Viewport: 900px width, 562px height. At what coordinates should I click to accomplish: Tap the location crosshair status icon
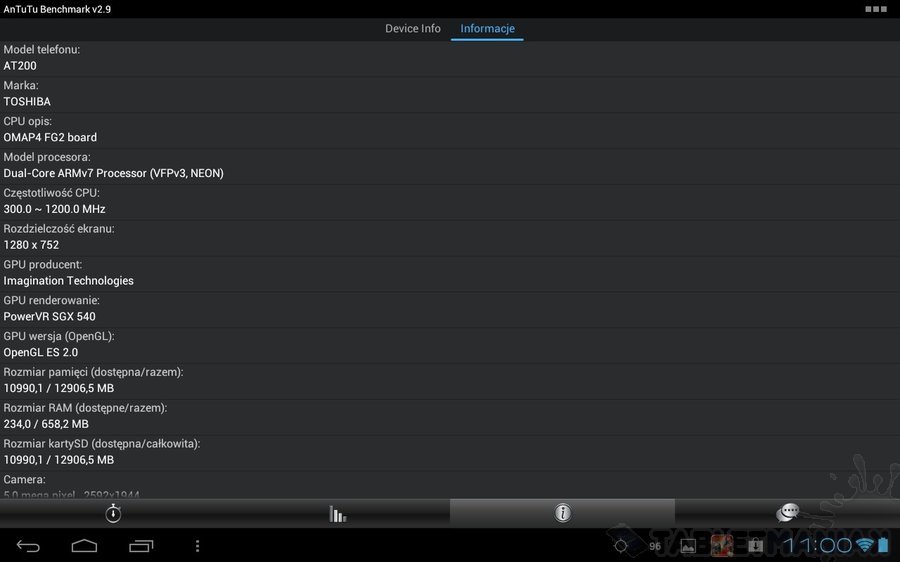(620, 545)
